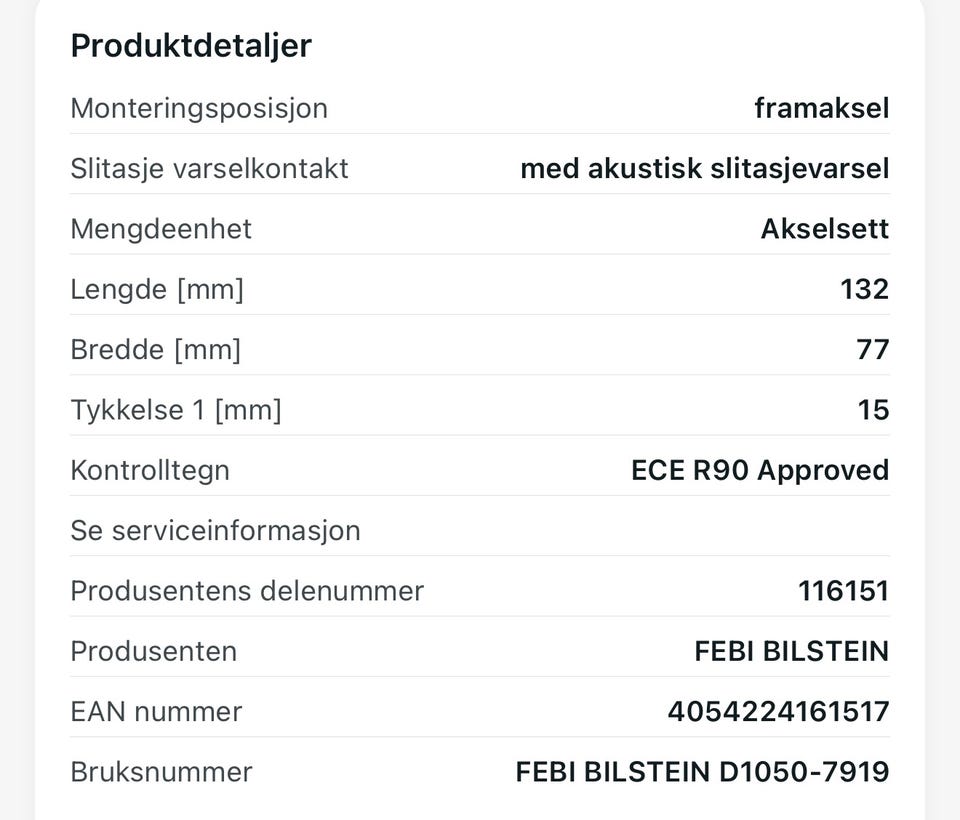Select the Bredde [mm] label

pos(156,350)
